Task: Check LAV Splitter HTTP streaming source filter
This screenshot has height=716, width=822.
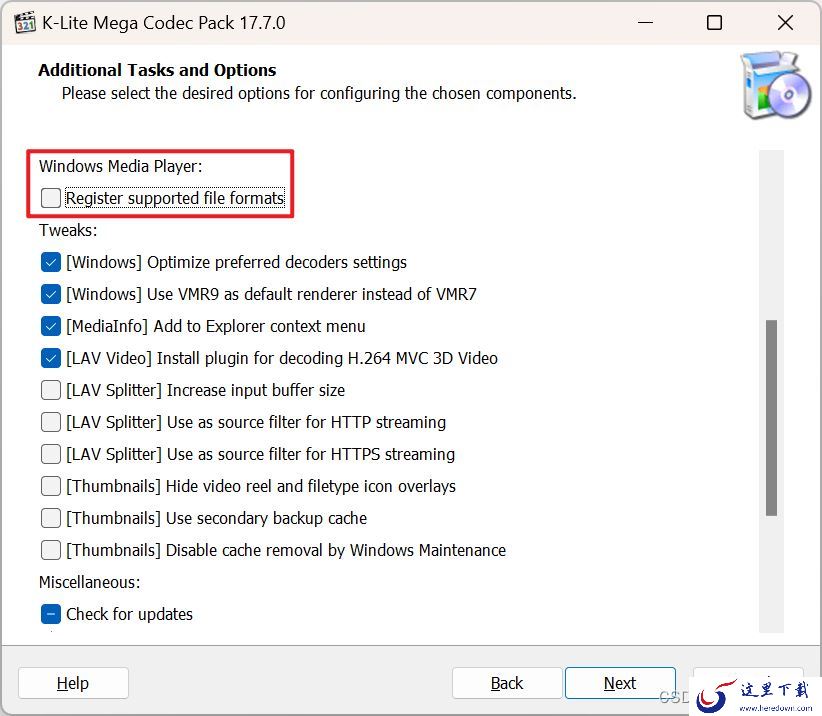Action: pyautogui.click(x=51, y=422)
